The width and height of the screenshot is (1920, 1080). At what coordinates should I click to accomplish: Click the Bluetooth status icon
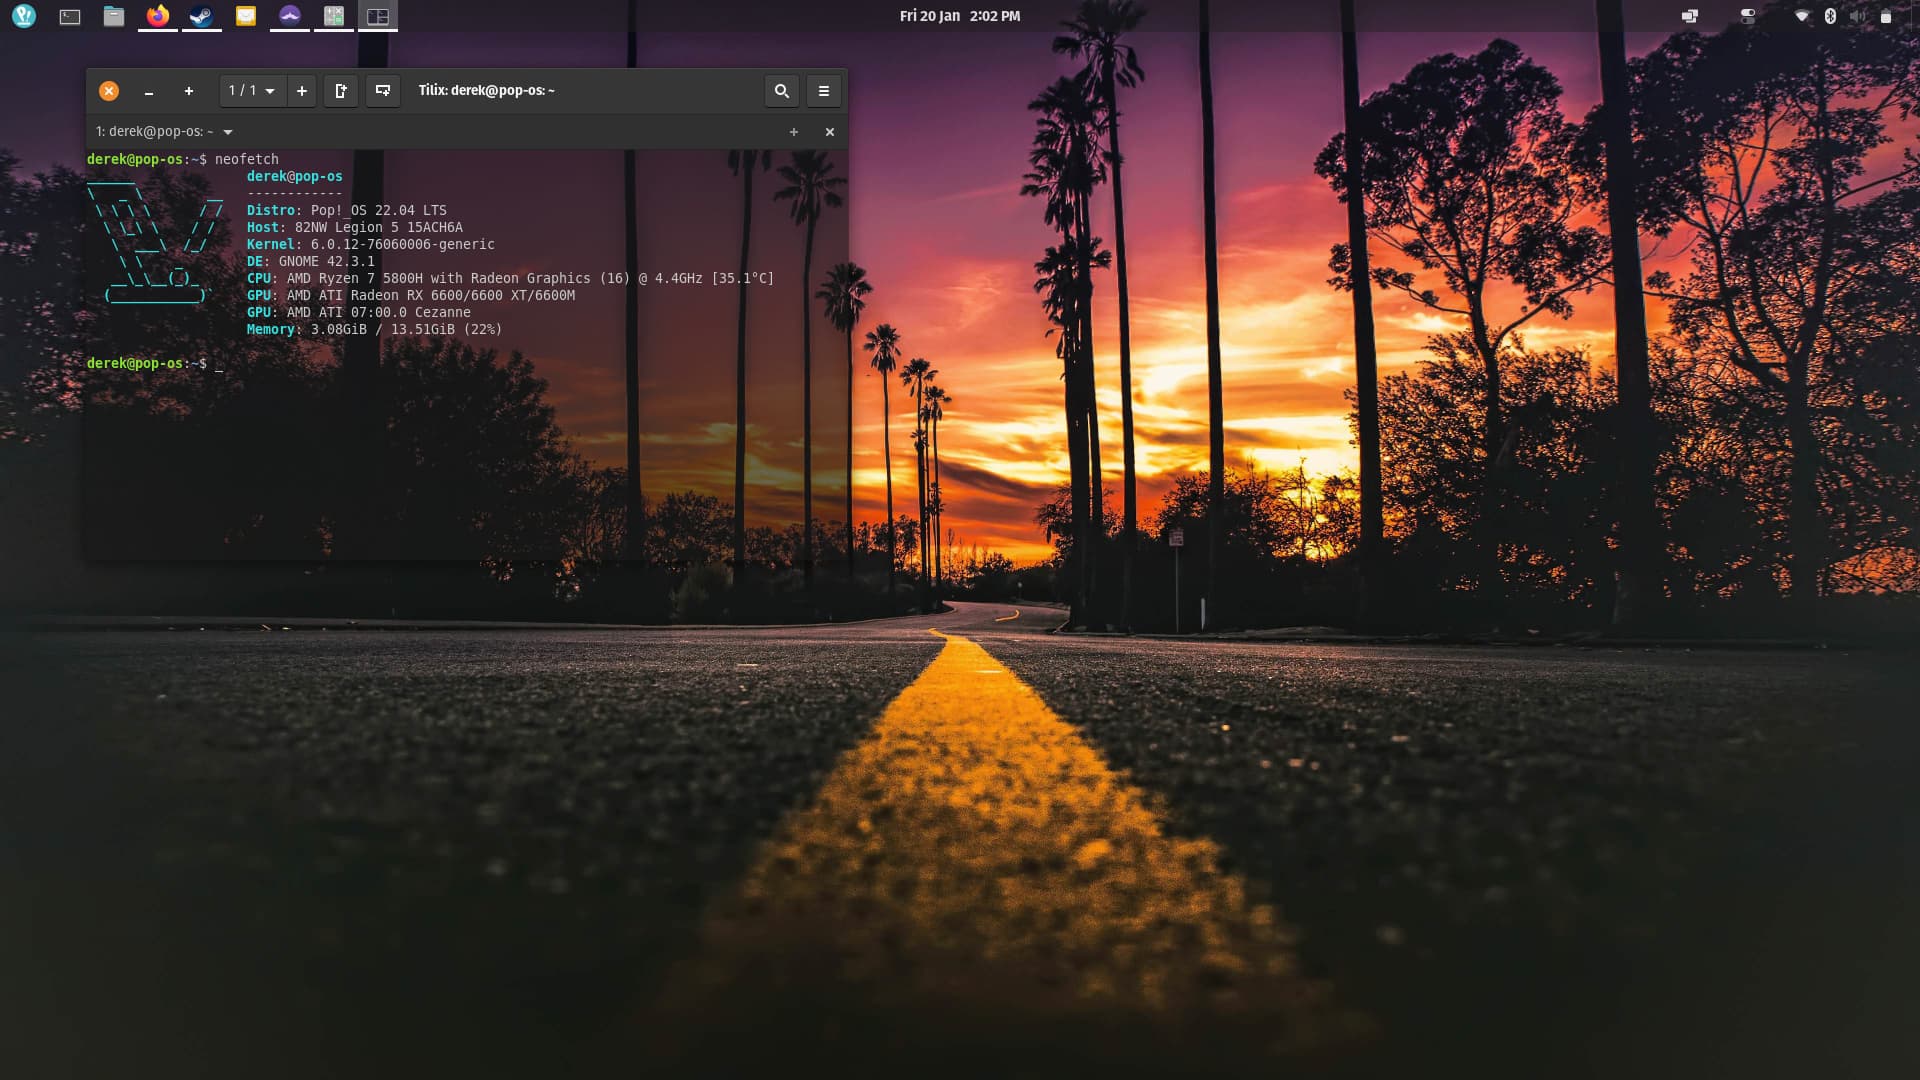(1830, 16)
